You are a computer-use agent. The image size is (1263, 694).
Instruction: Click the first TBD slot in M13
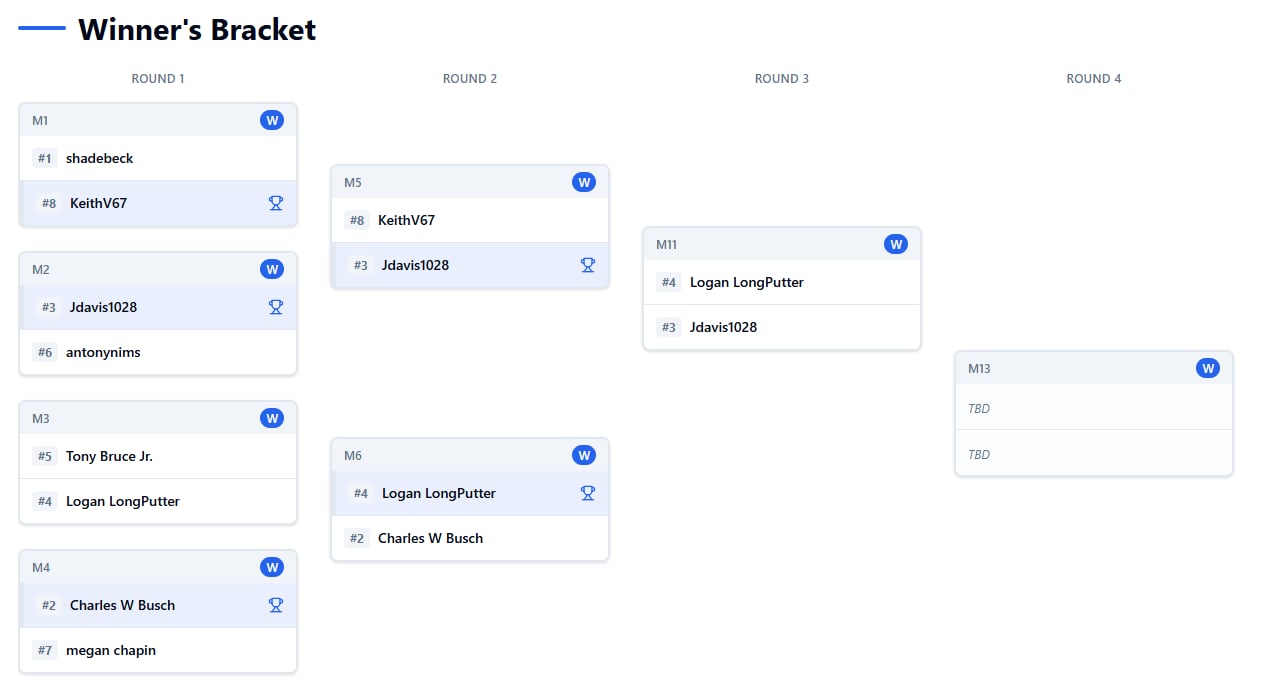point(979,408)
